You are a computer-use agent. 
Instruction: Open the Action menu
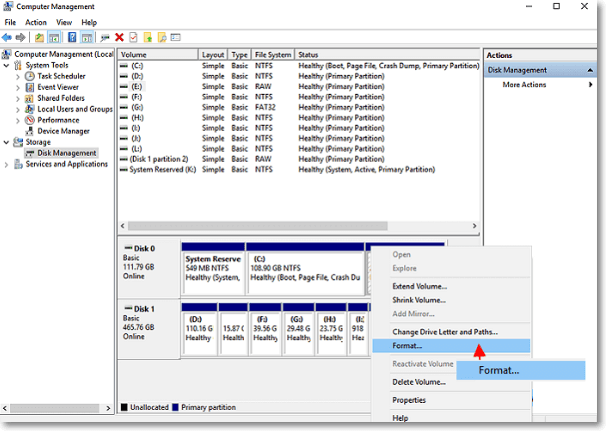[35, 22]
